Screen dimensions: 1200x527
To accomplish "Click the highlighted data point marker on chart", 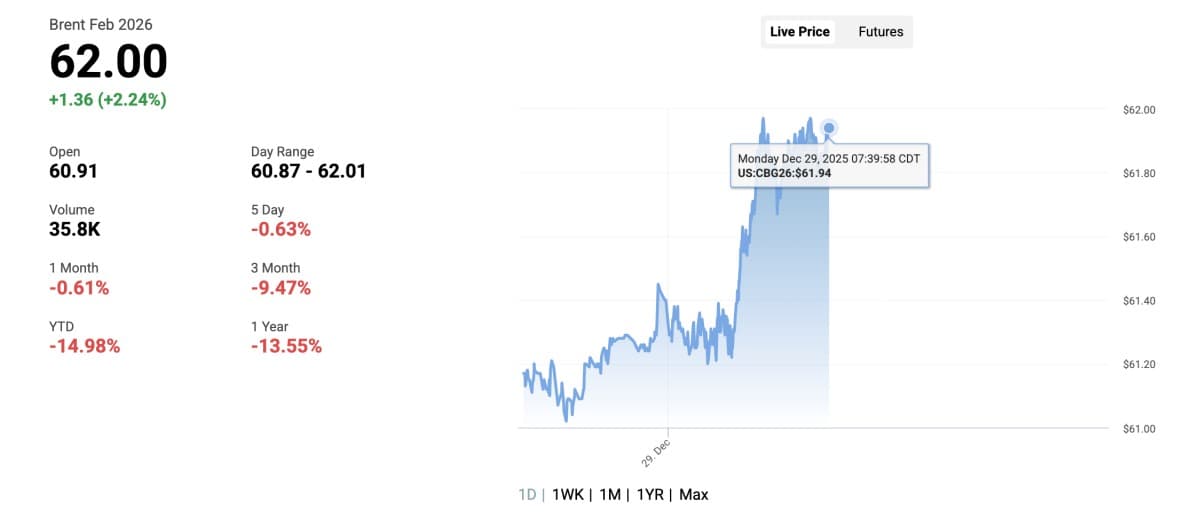I will 829,128.
